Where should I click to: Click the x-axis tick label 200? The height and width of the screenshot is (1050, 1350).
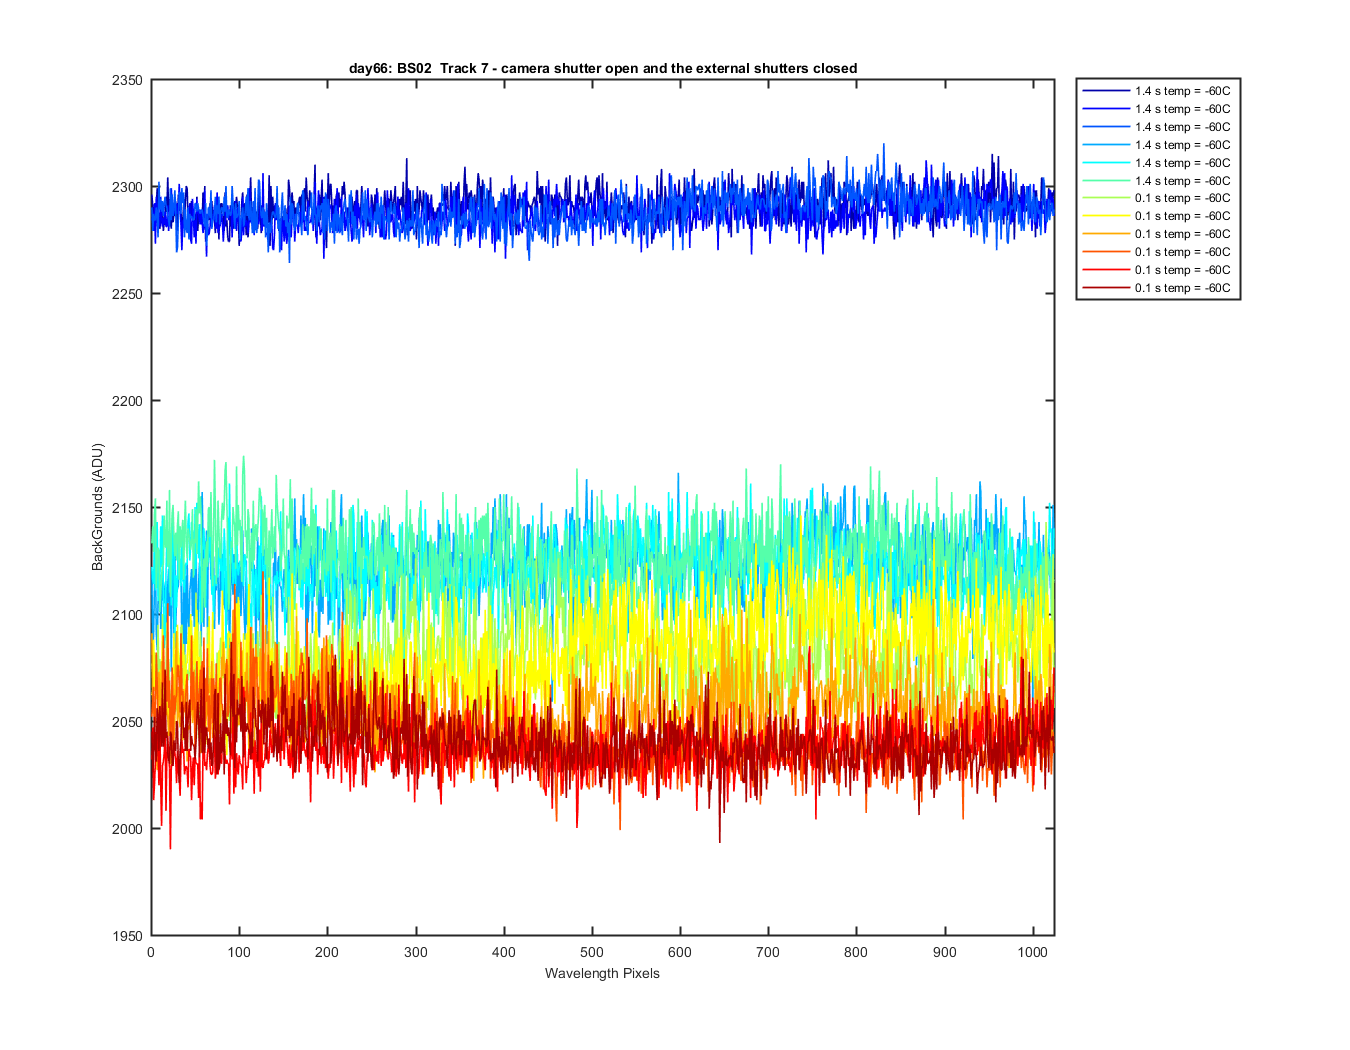click(327, 952)
